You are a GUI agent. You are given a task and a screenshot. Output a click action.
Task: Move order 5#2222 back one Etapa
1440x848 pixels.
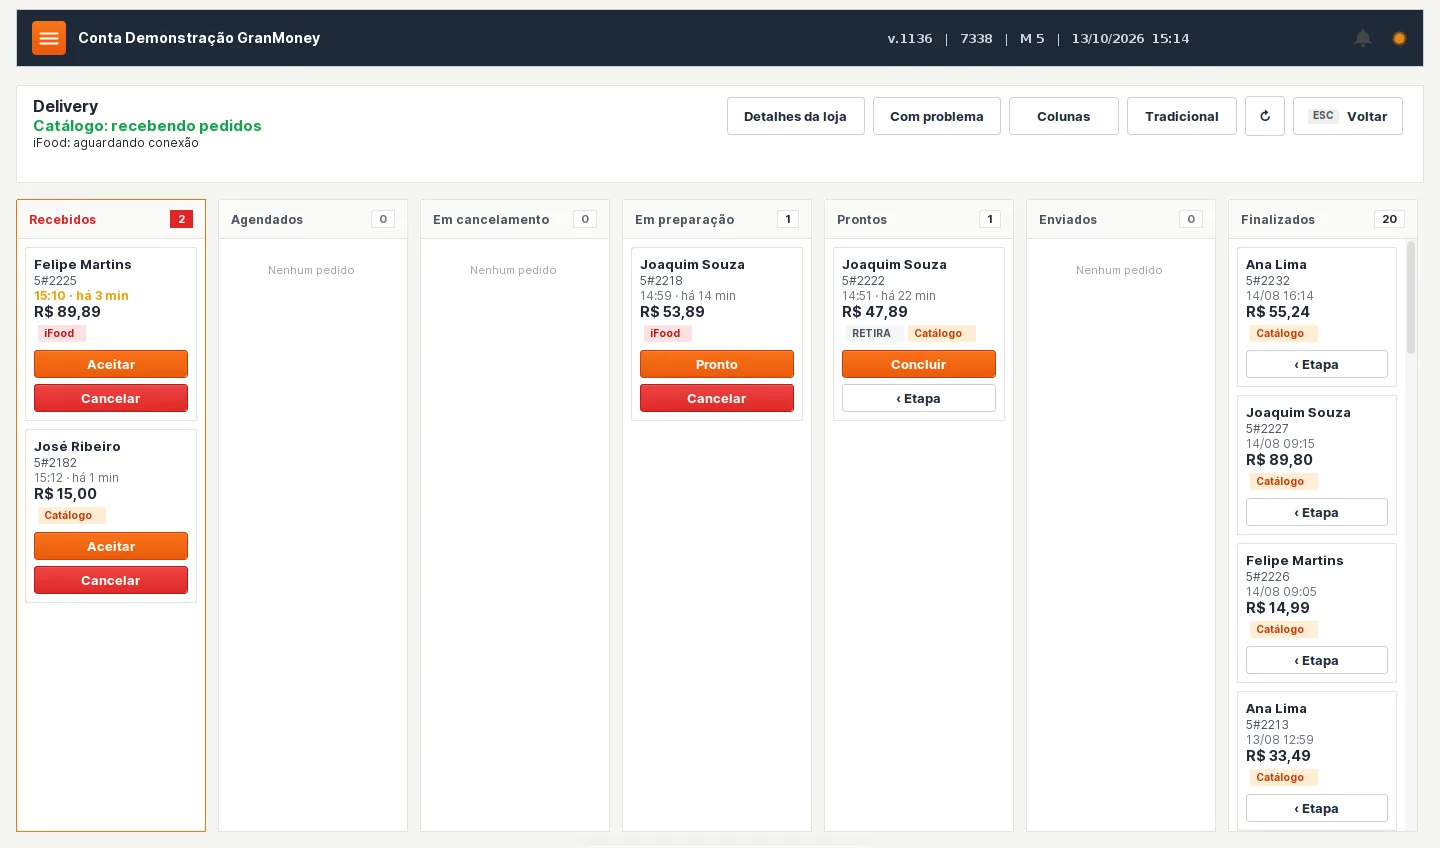(x=919, y=398)
